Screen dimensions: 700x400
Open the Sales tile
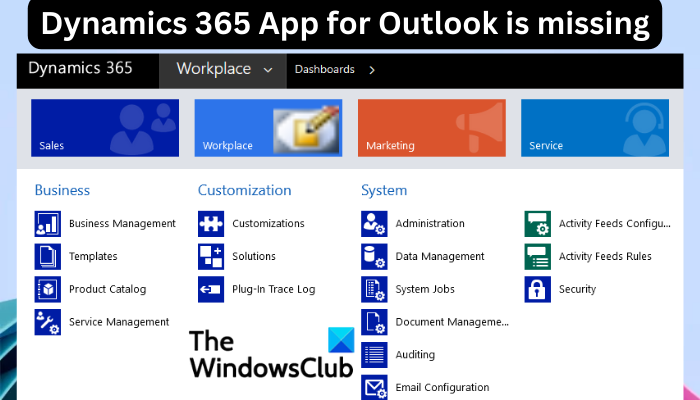(x=105, y=128)
